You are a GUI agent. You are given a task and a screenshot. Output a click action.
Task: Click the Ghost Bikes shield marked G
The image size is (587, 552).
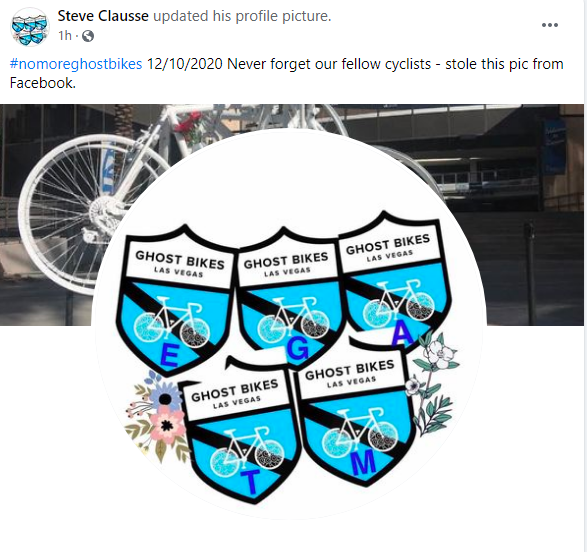tap(288, 294)
